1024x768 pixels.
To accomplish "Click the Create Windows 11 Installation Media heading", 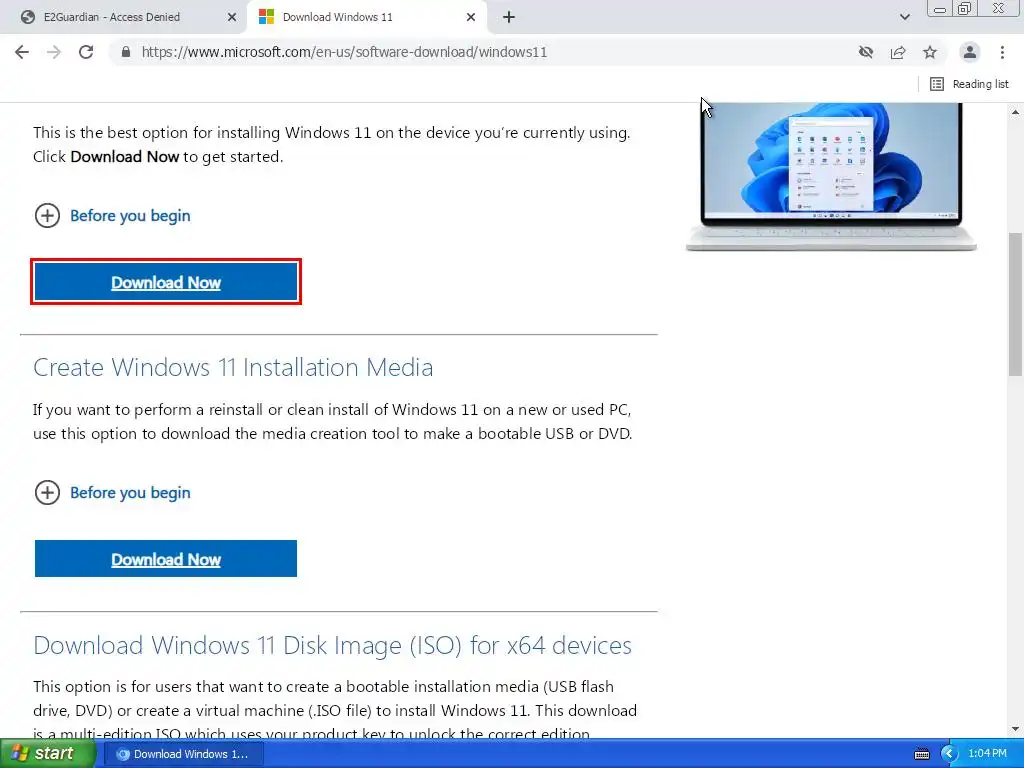I will [x=233, y=367].
